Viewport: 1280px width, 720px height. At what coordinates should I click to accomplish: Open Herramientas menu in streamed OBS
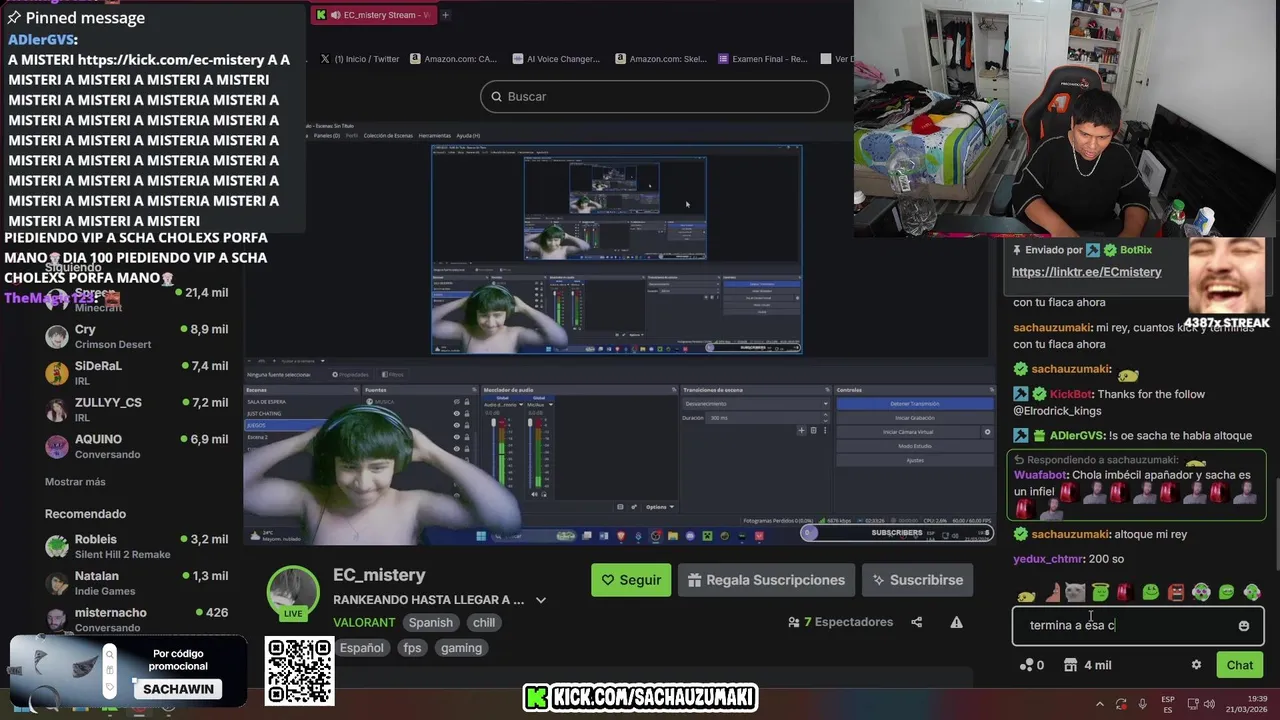pyautogui.click(x=434, y=136)
